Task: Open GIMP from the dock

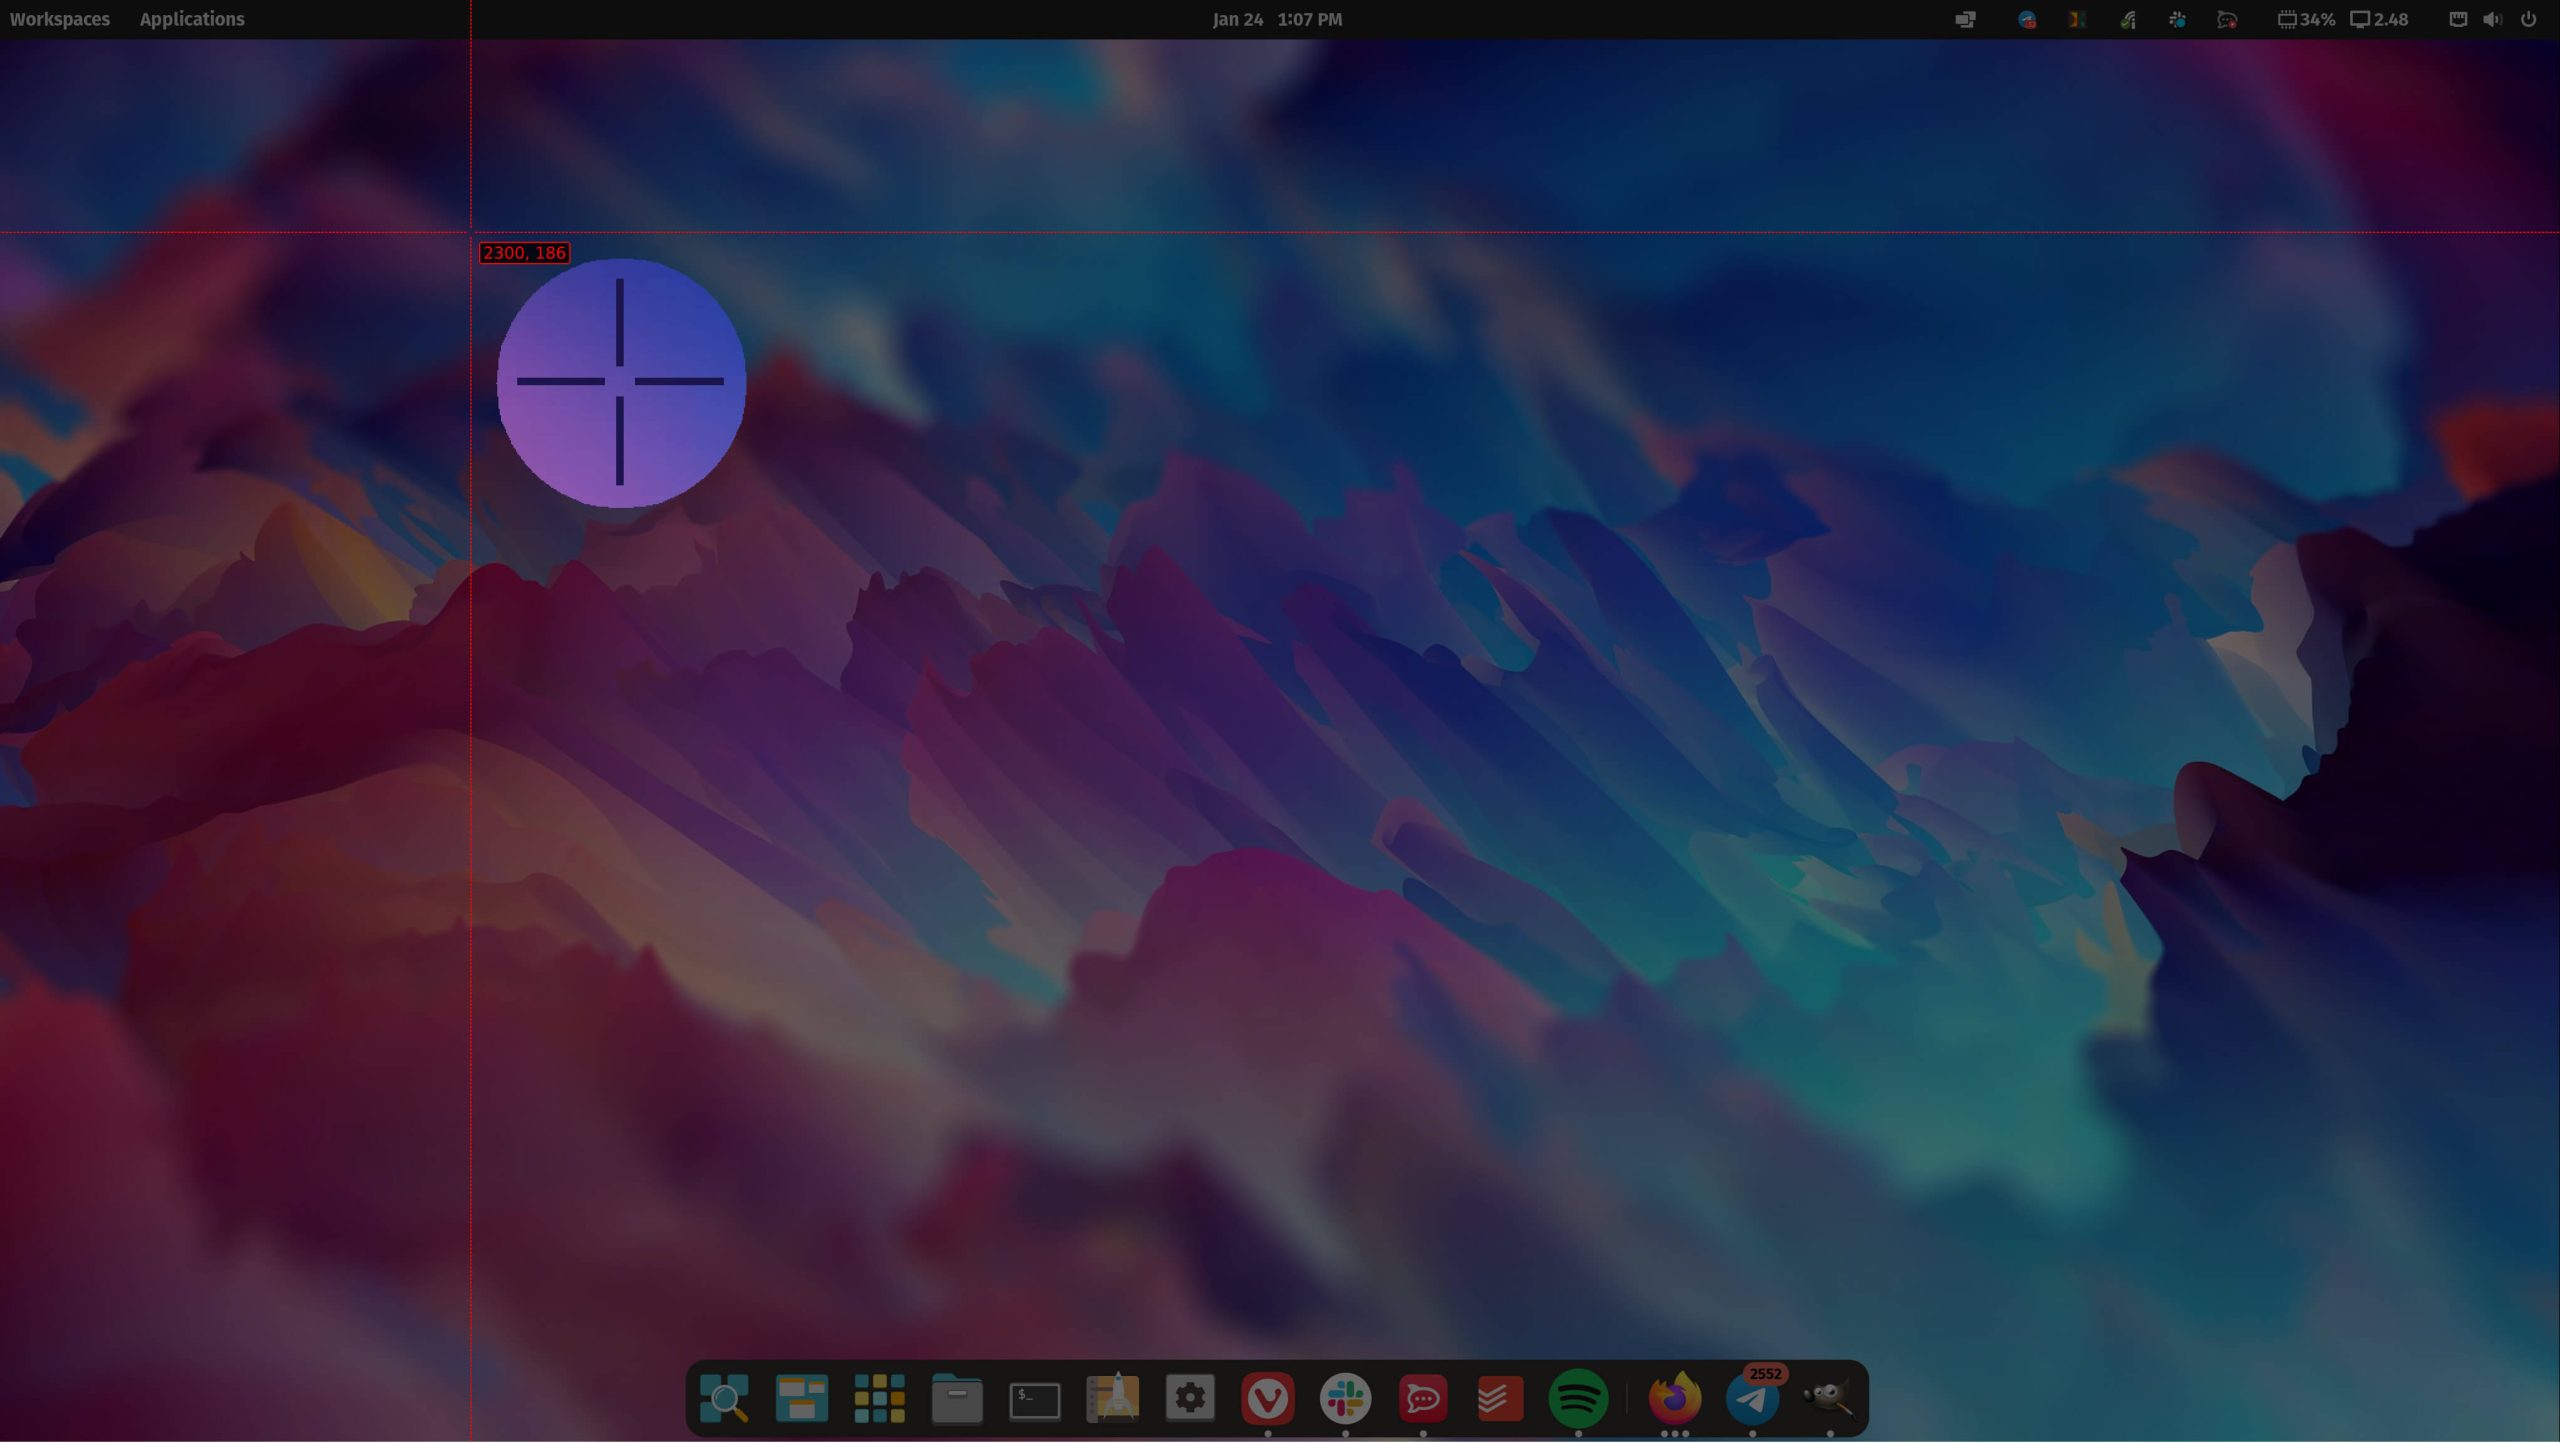Action: coord(1829,1398)
